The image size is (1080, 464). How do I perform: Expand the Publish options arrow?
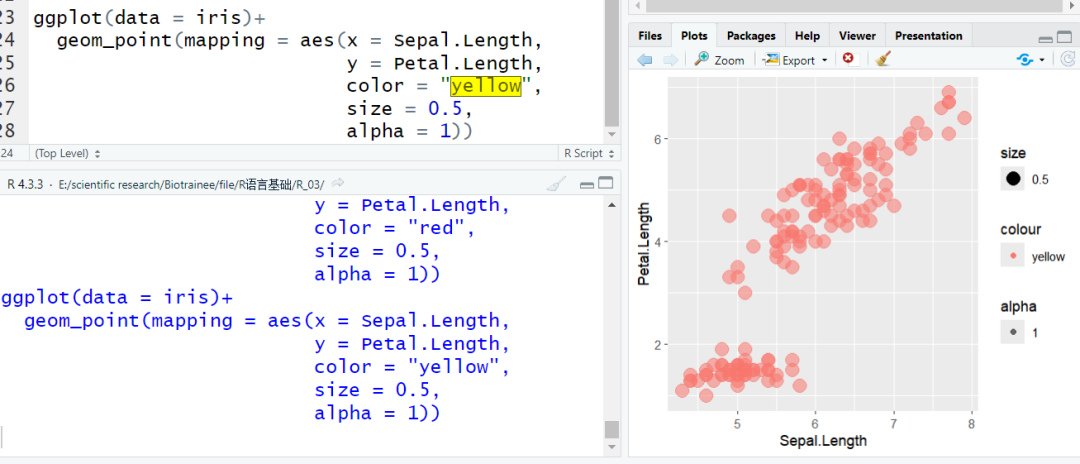(x=1042, y=60)
